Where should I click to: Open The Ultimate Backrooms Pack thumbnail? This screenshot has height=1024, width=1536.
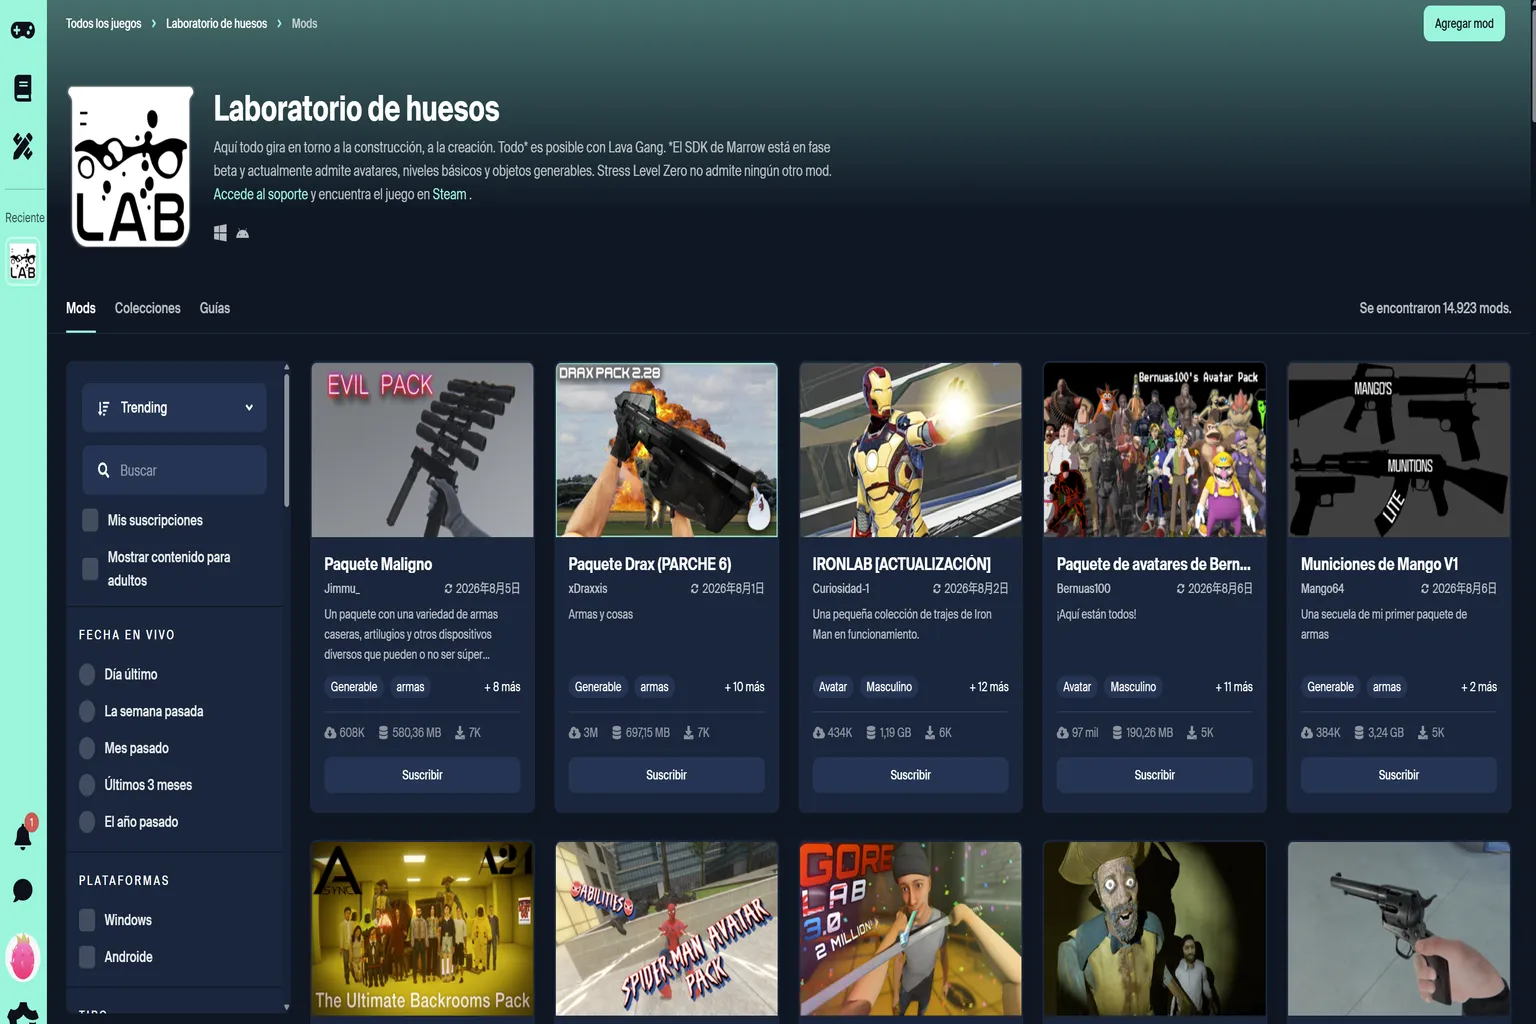(x=422, y=929)
